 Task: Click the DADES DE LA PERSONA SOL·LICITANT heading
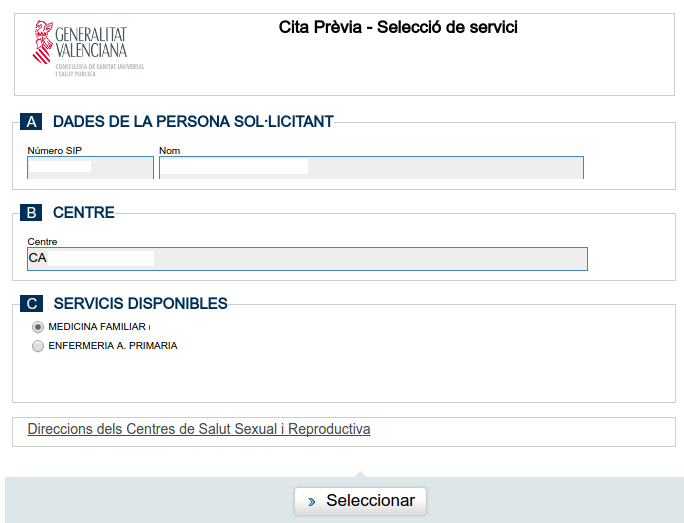coord(193,122)
